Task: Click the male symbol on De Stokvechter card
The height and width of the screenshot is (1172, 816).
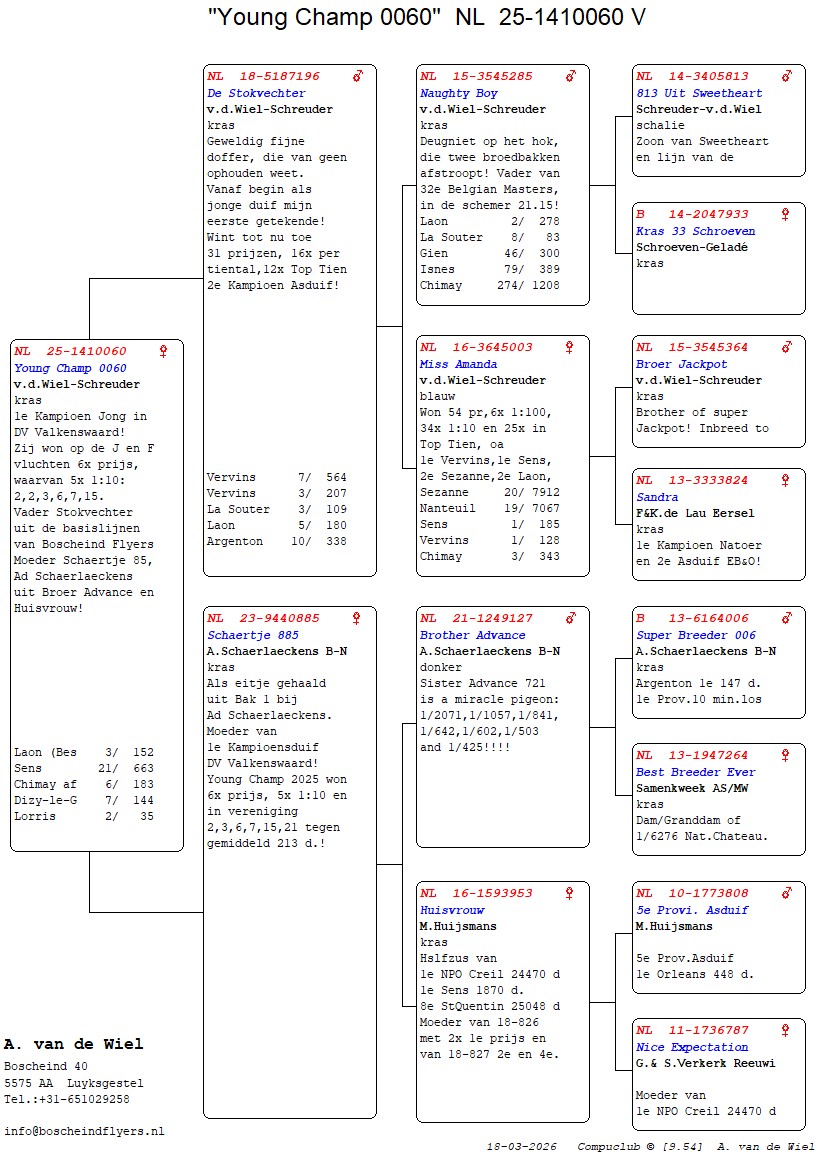Action: [358, 76]
